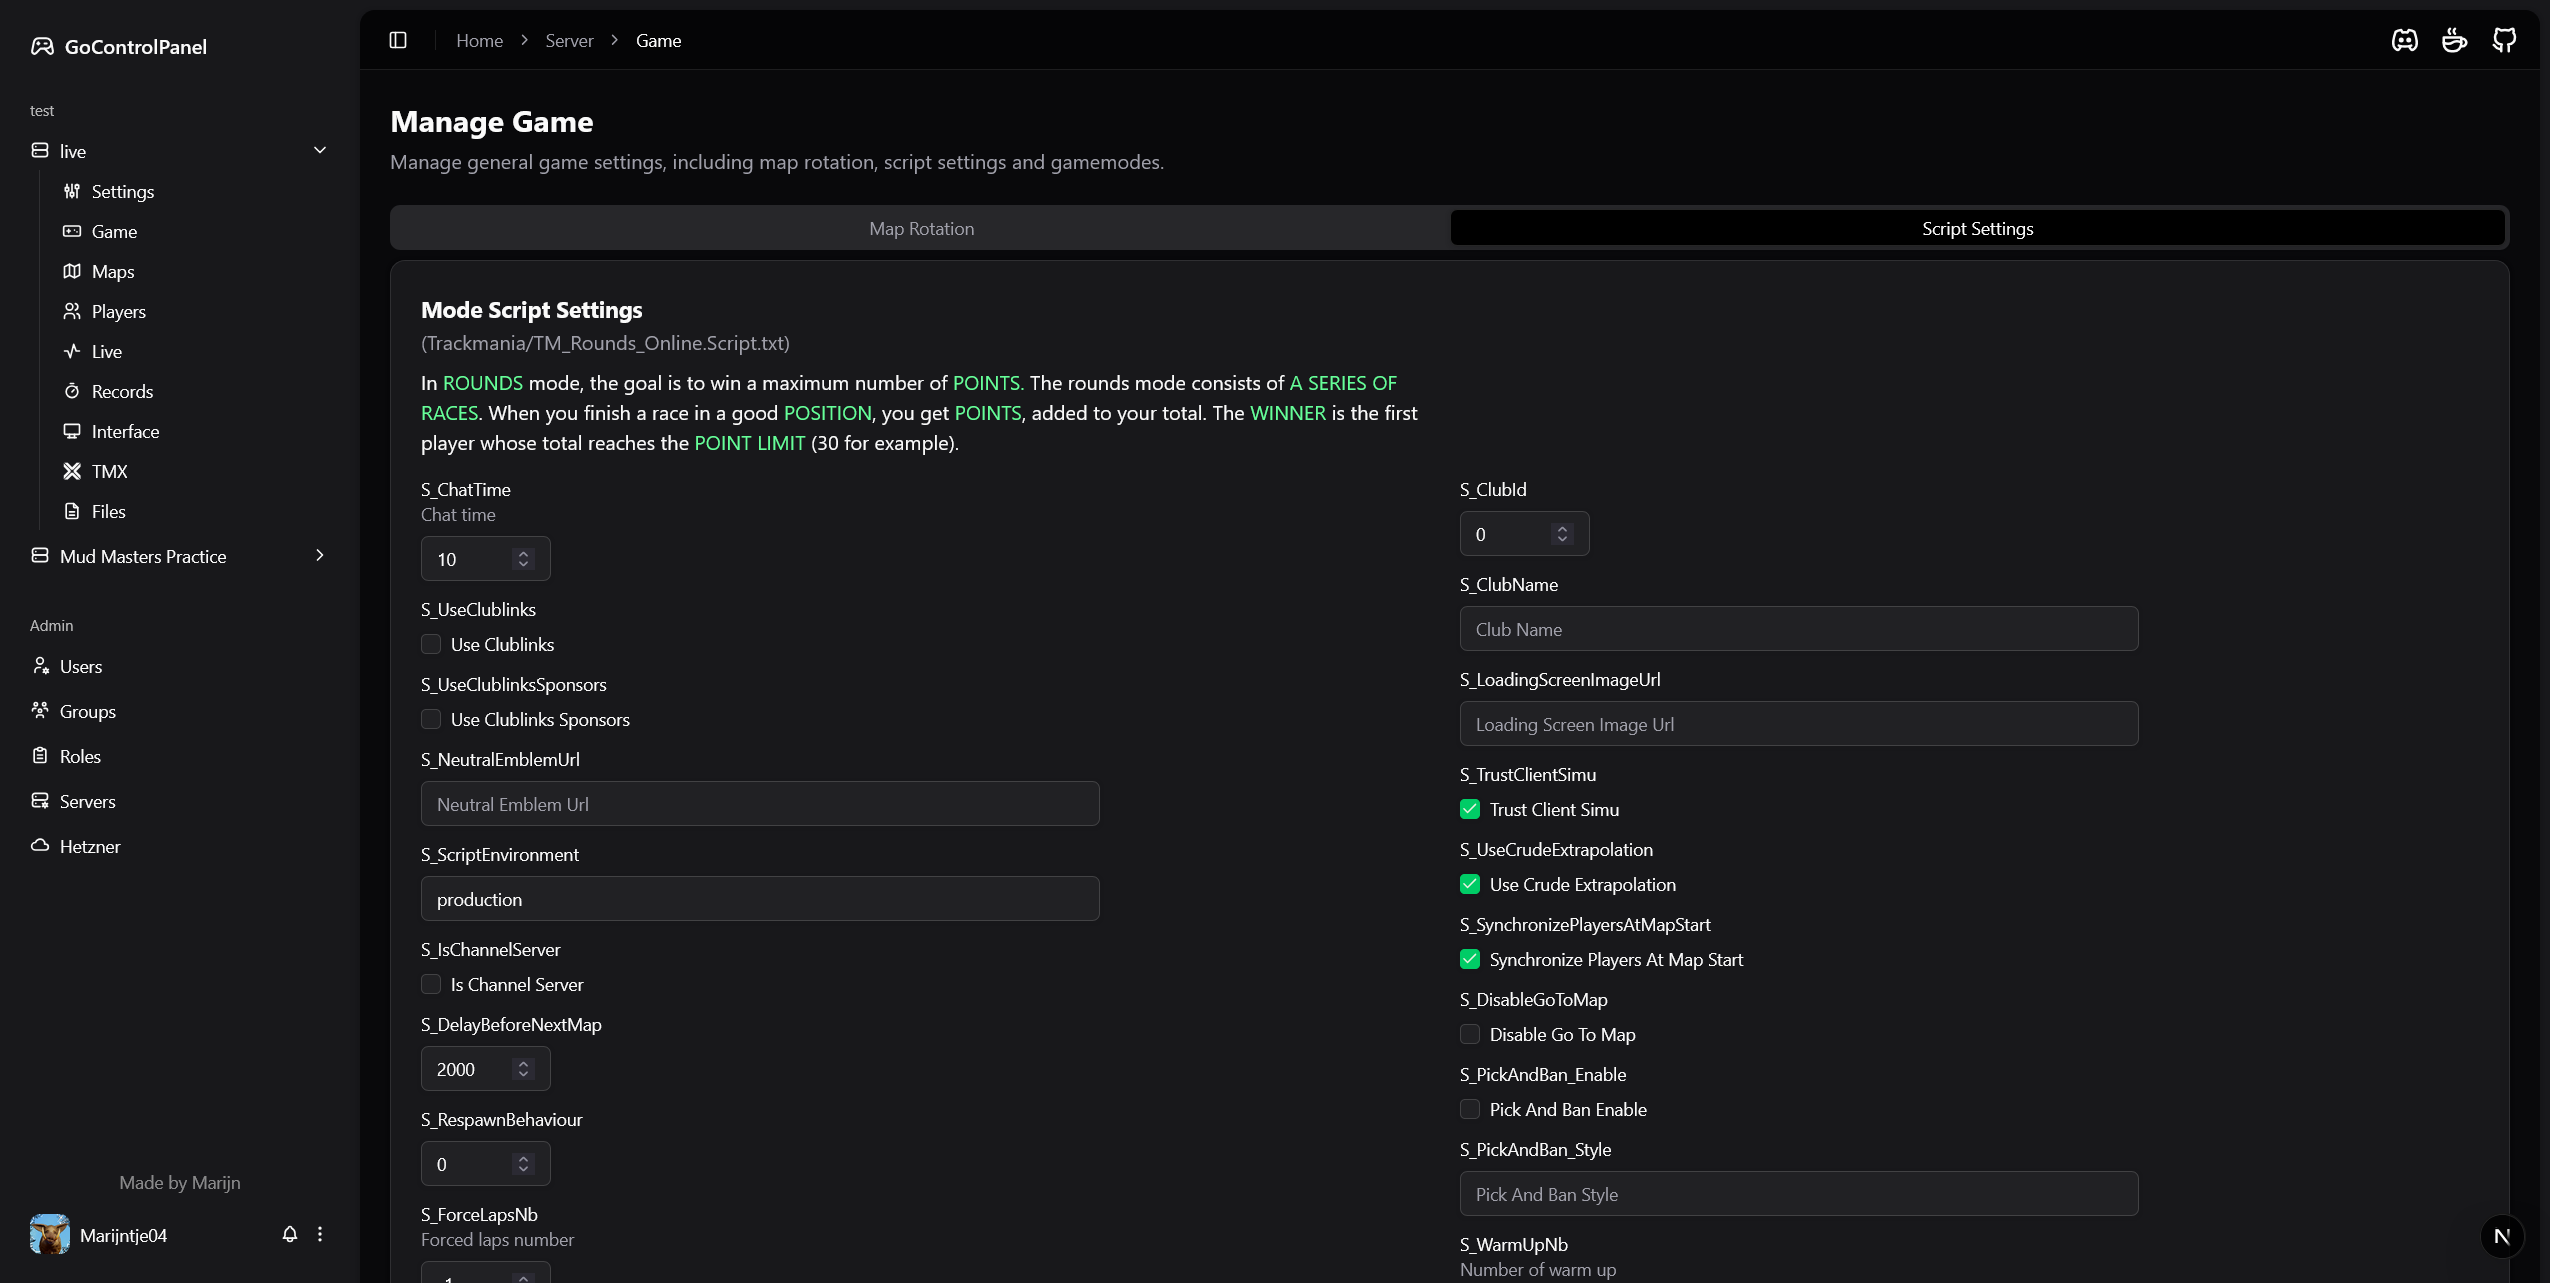Collapse the live server chevron

(x=320, y=150)
